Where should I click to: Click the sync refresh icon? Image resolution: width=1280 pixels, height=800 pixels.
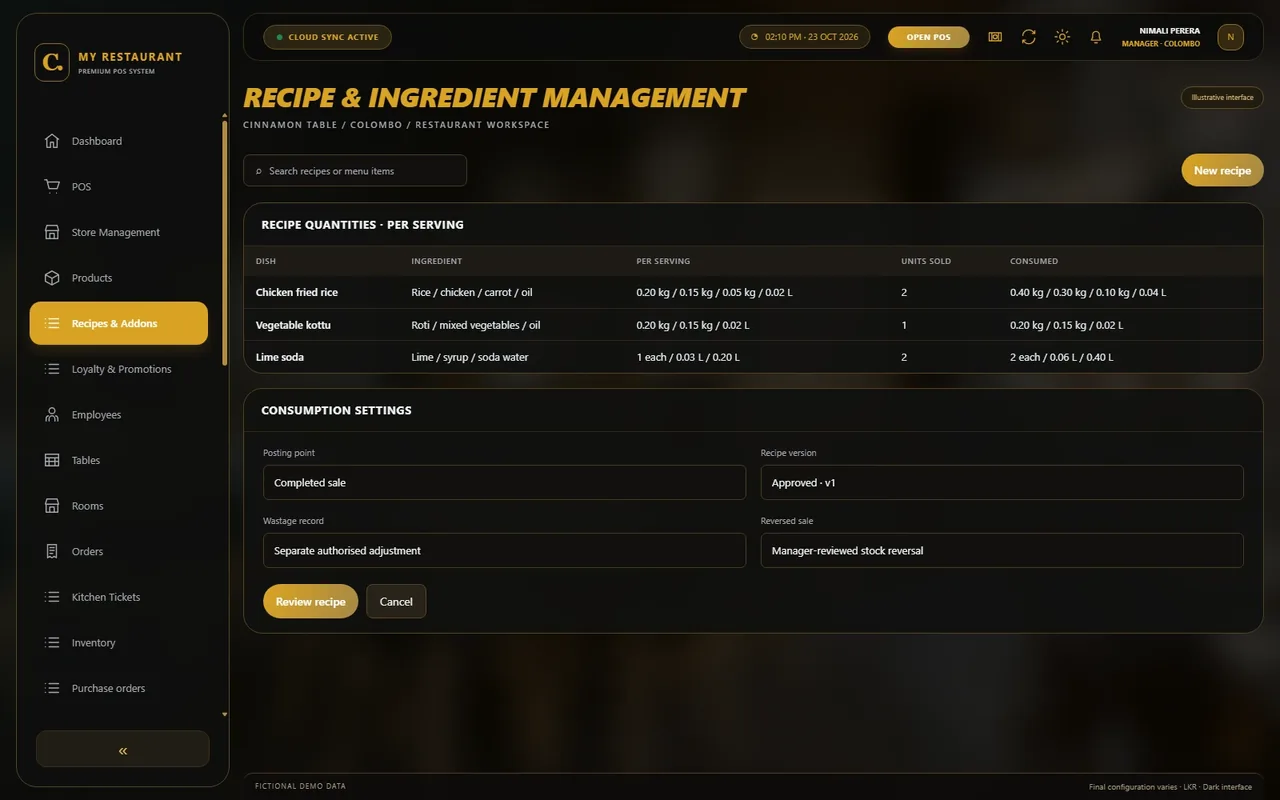[1028, 37]
